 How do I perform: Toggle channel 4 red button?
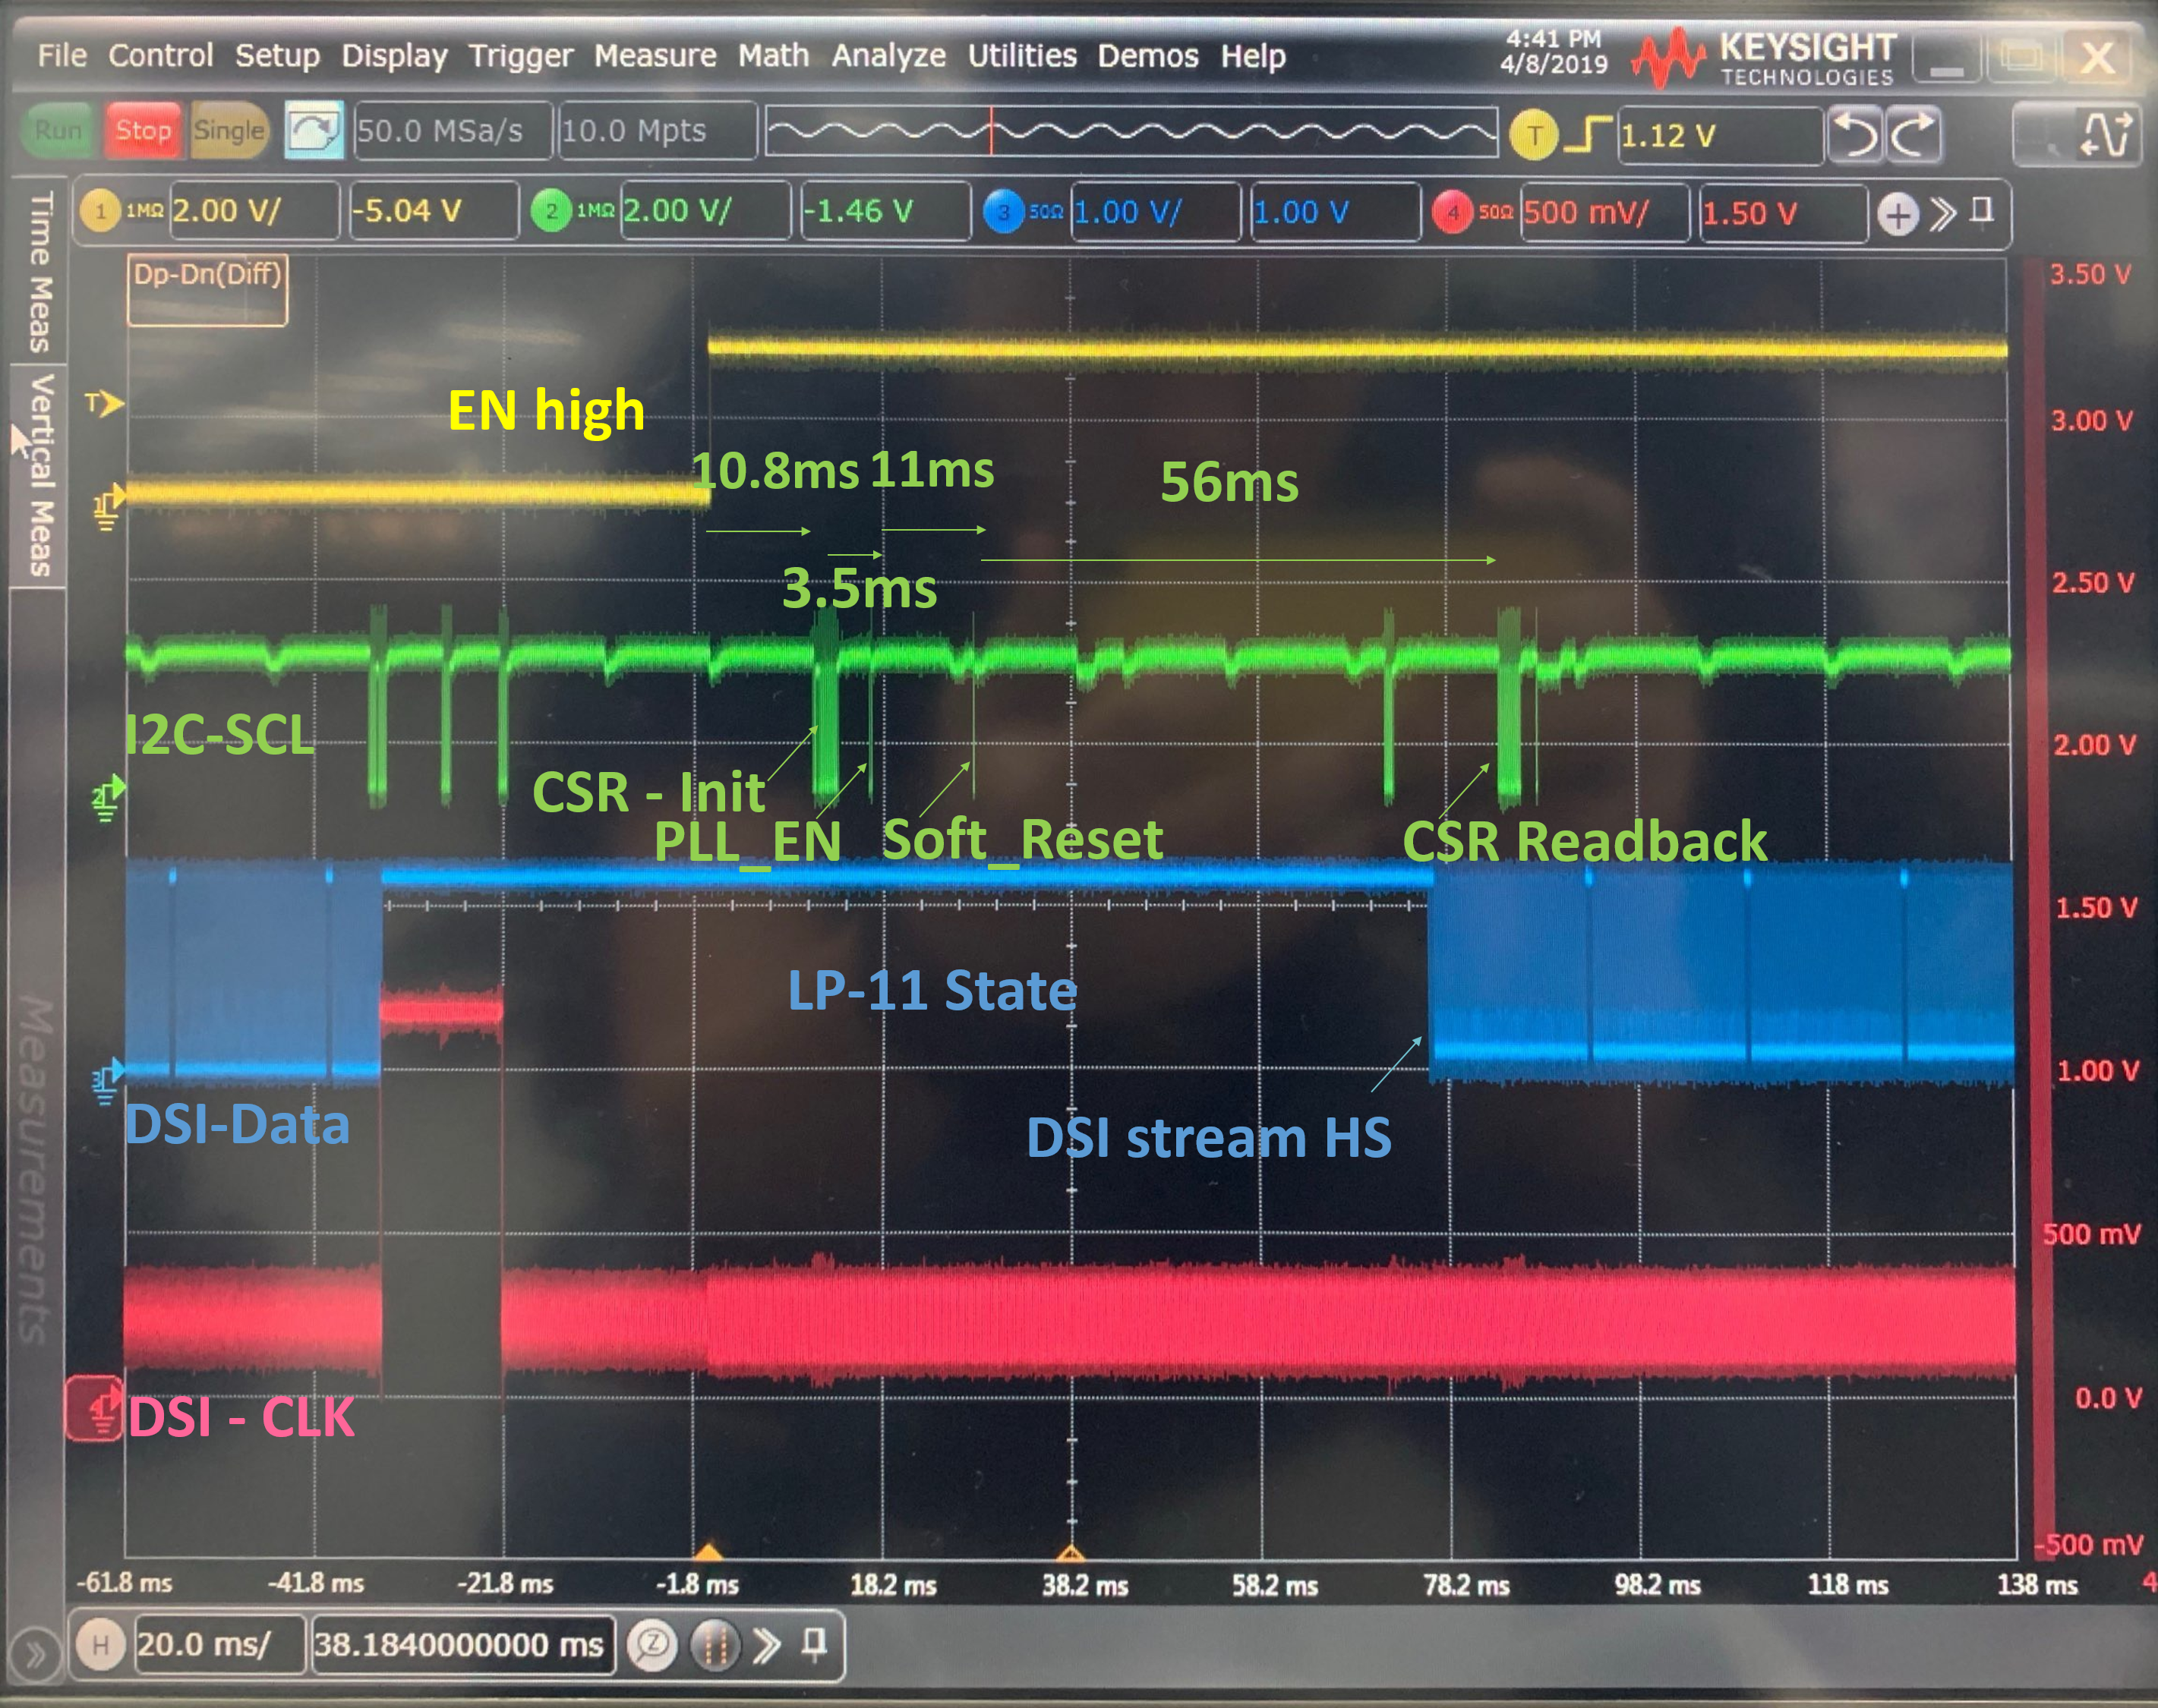click(x=1452, y=213)
